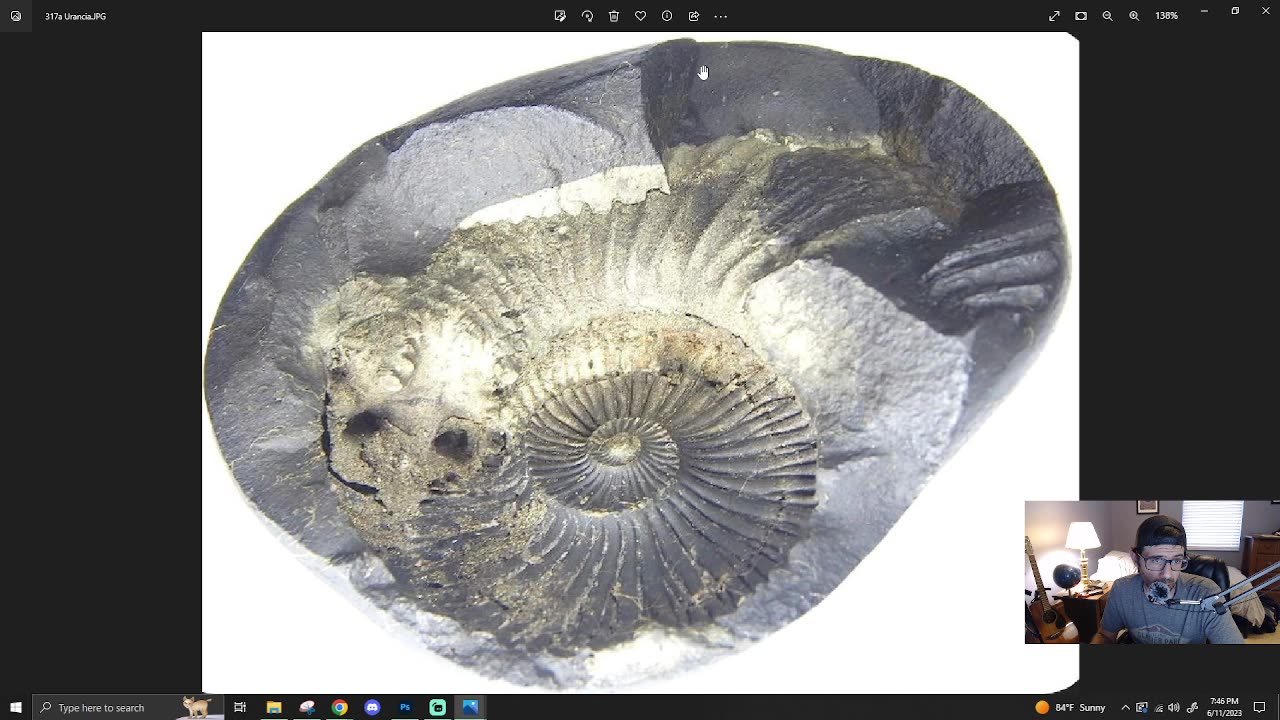Image resolution: width=1280 pixels, height=720 pixels.
Task: Add photo to favorites with the heart icon
Action: point(640,16)
